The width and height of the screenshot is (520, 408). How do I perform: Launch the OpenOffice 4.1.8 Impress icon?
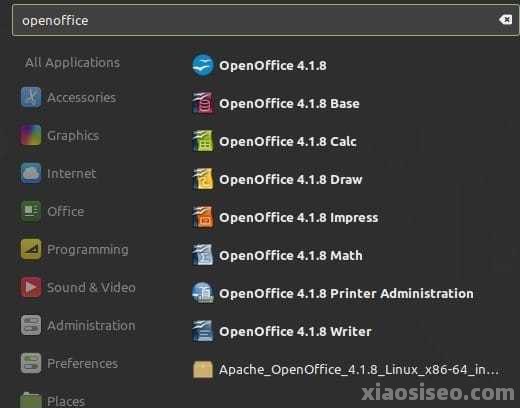(x=203, y=217)
